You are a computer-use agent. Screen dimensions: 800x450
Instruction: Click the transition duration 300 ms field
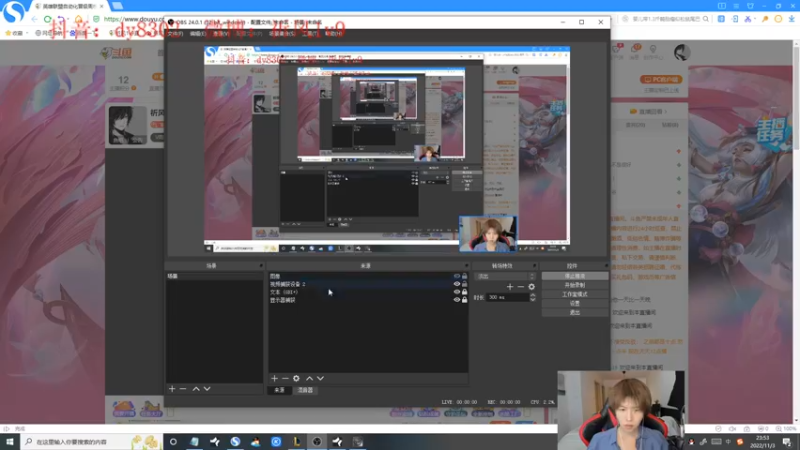[x=508, y=297]
